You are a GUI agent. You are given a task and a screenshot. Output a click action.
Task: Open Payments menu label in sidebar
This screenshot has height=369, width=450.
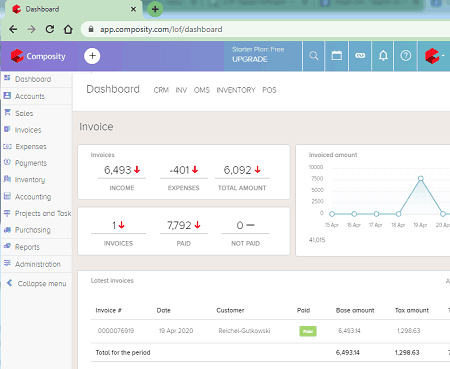point(31,163)
